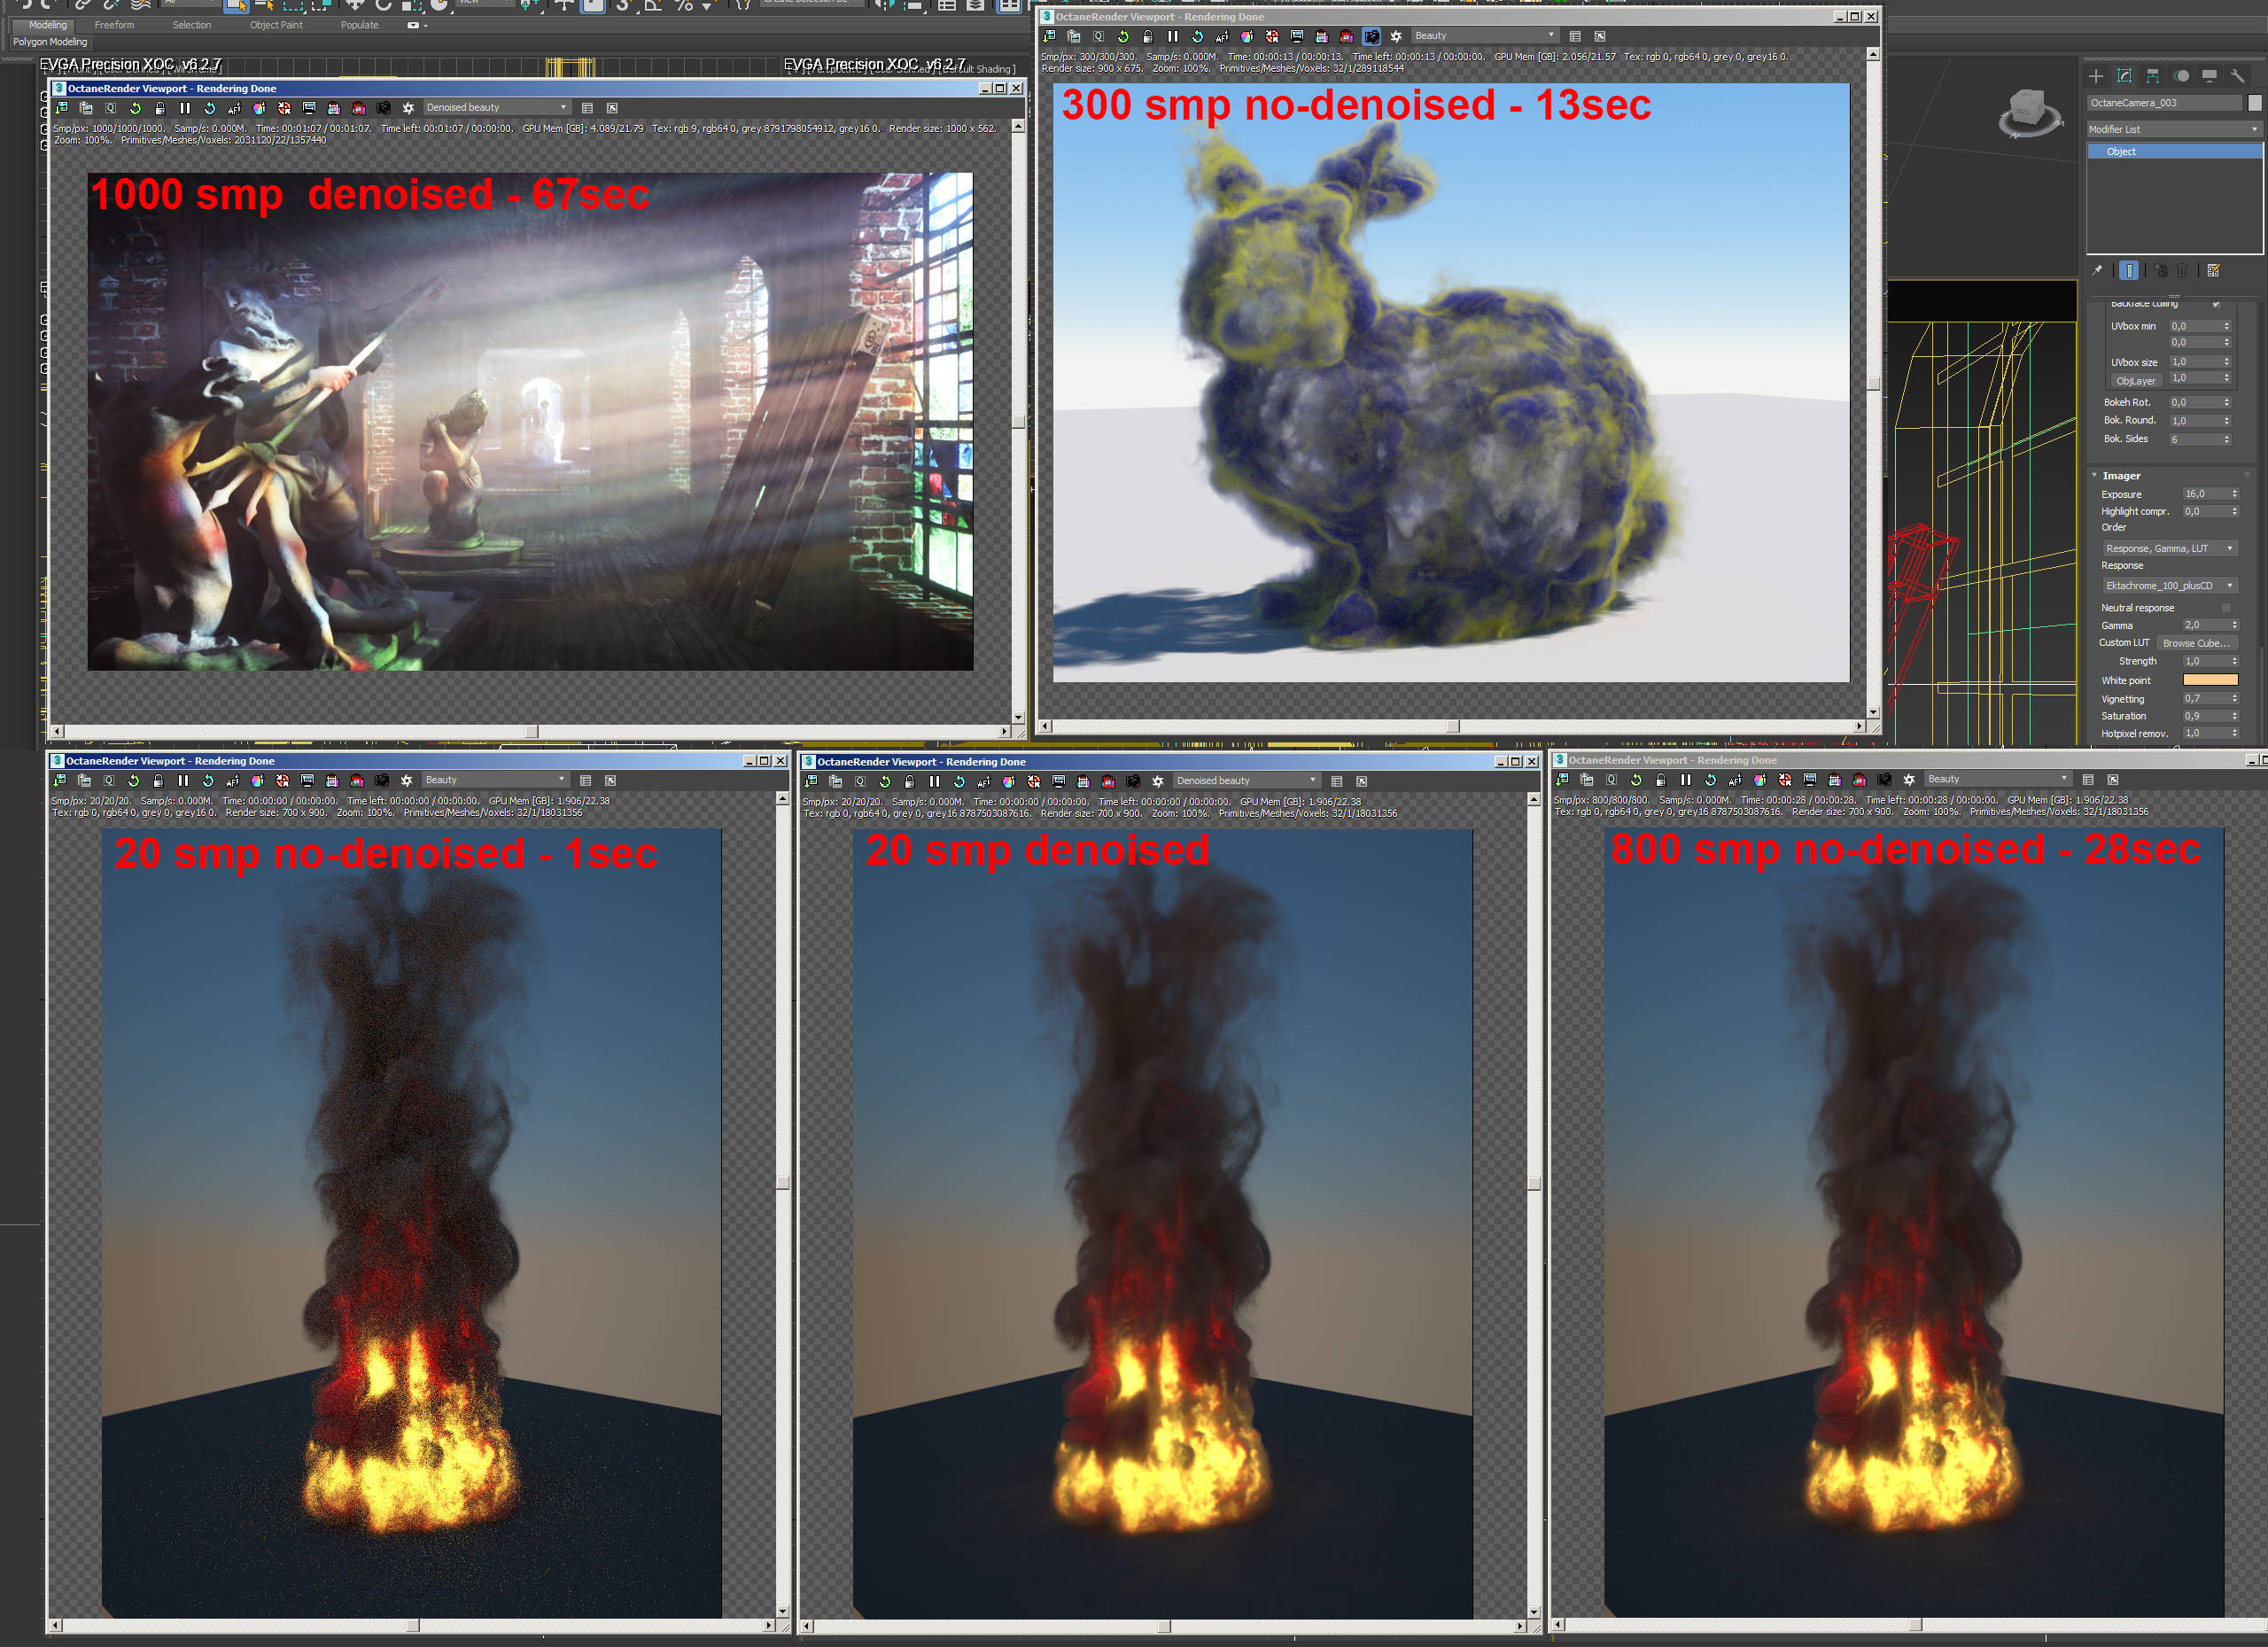Click AF autofocus picker in 20 smp denoised viewport
2268x1647 pixels.
(x=984, y=782)
